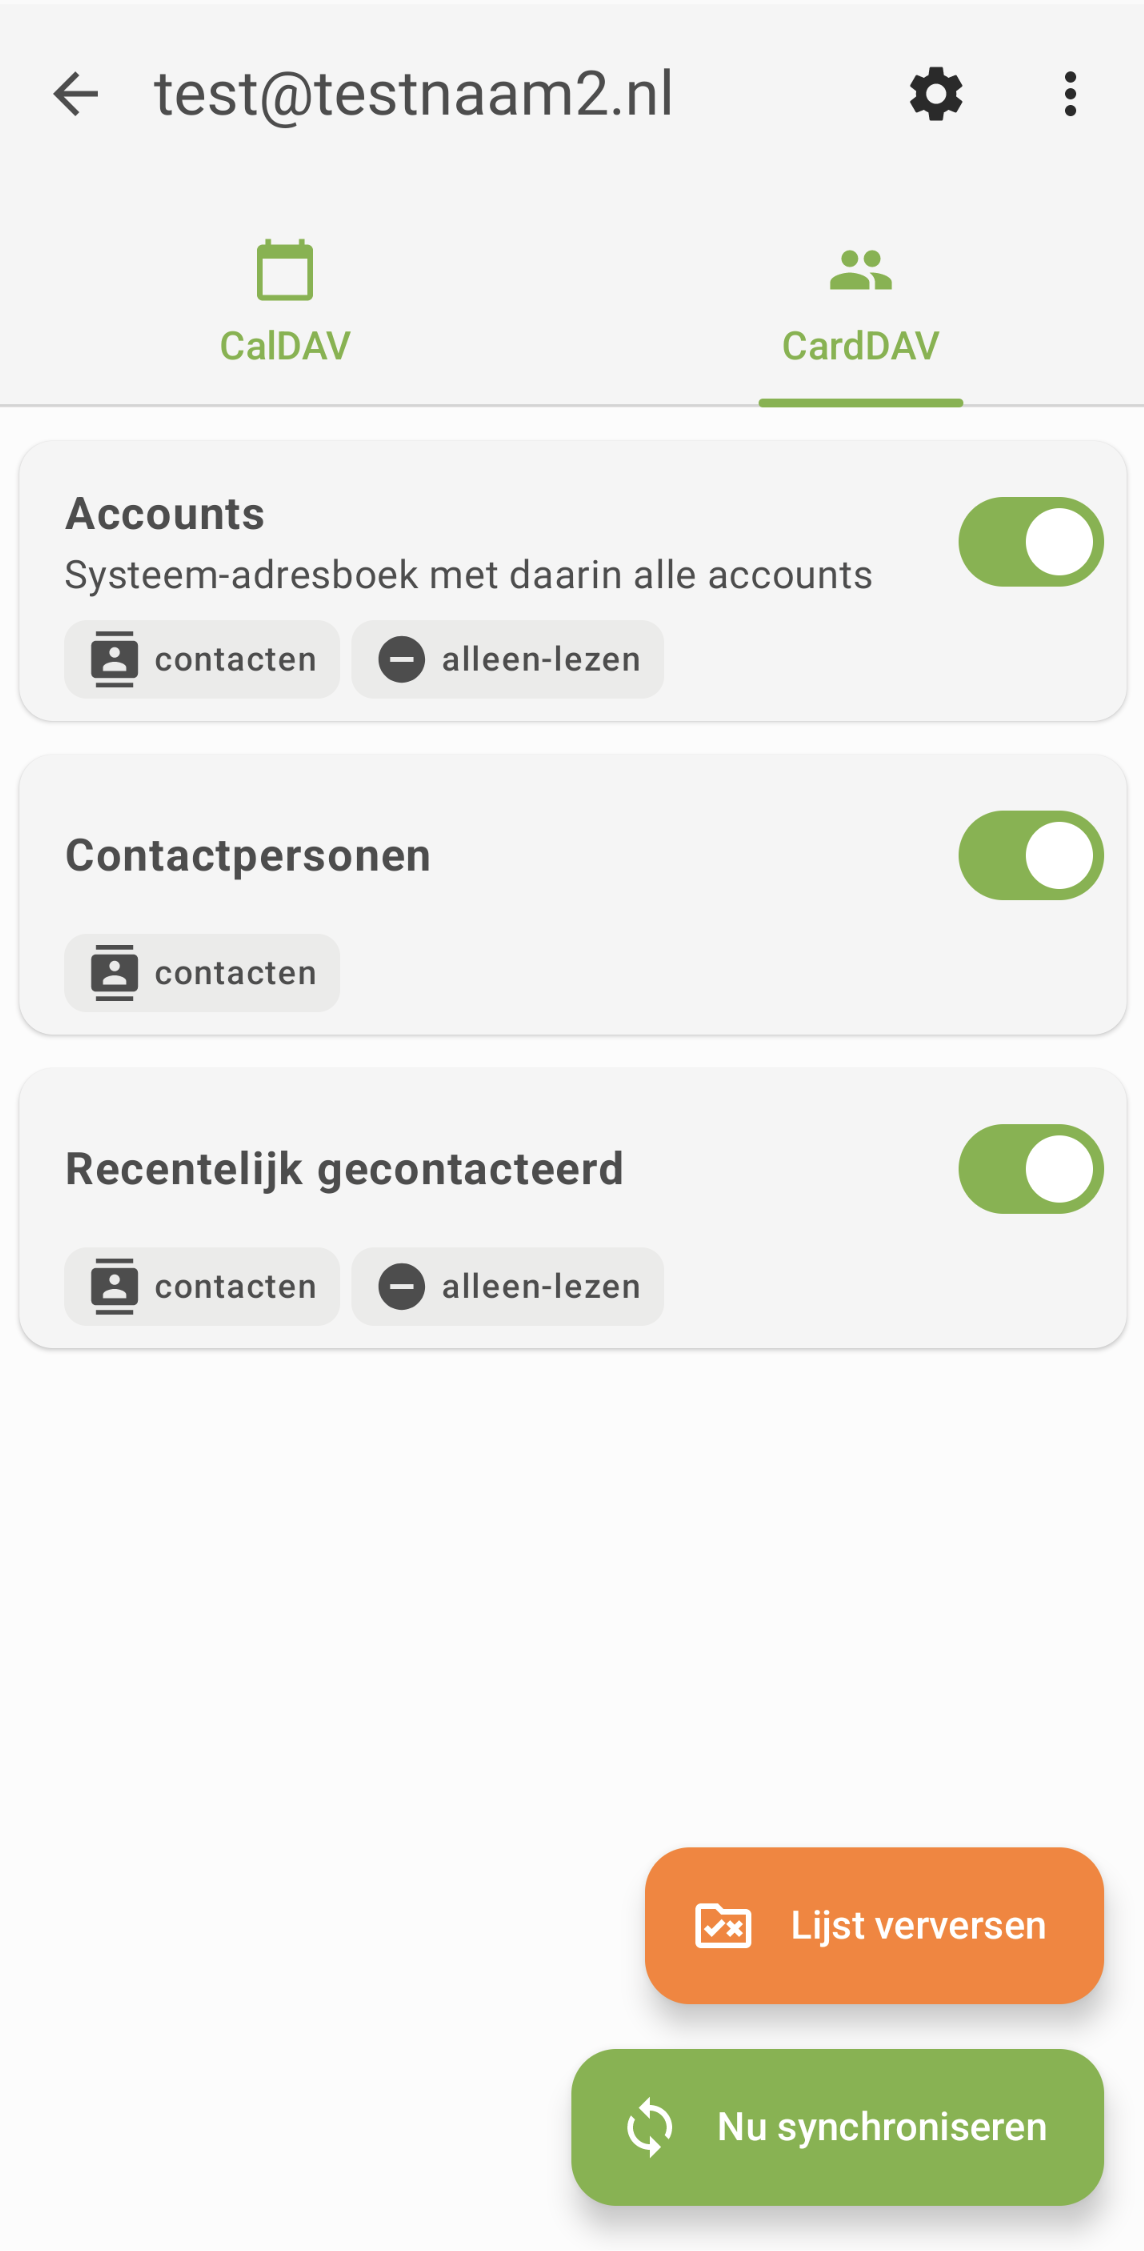Click the refresh list folder icon

tap(723, 1925)
